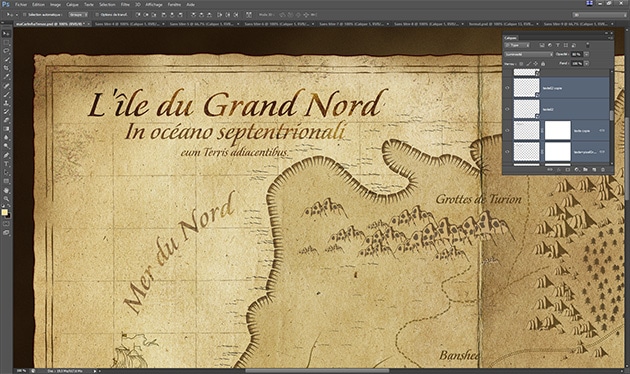The image size is (630, 374).
Task: Hide the texte copie layer
Action: [507, 131]
